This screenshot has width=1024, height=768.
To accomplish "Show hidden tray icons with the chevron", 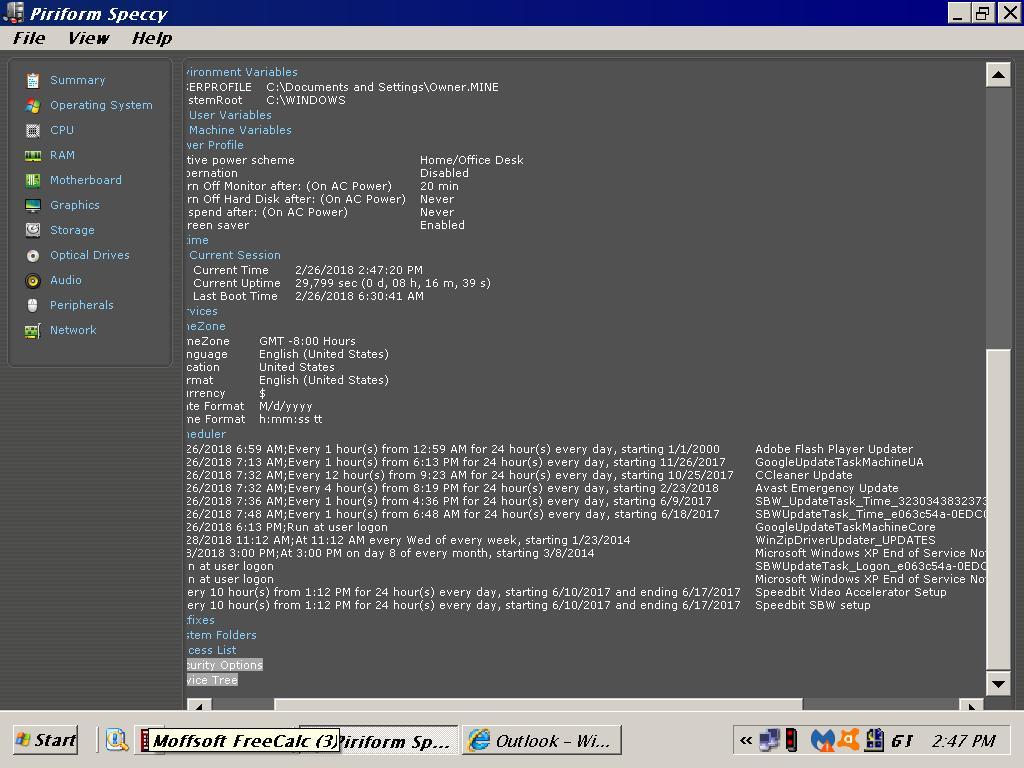I will pyautogui.click(x=746, y=741).
